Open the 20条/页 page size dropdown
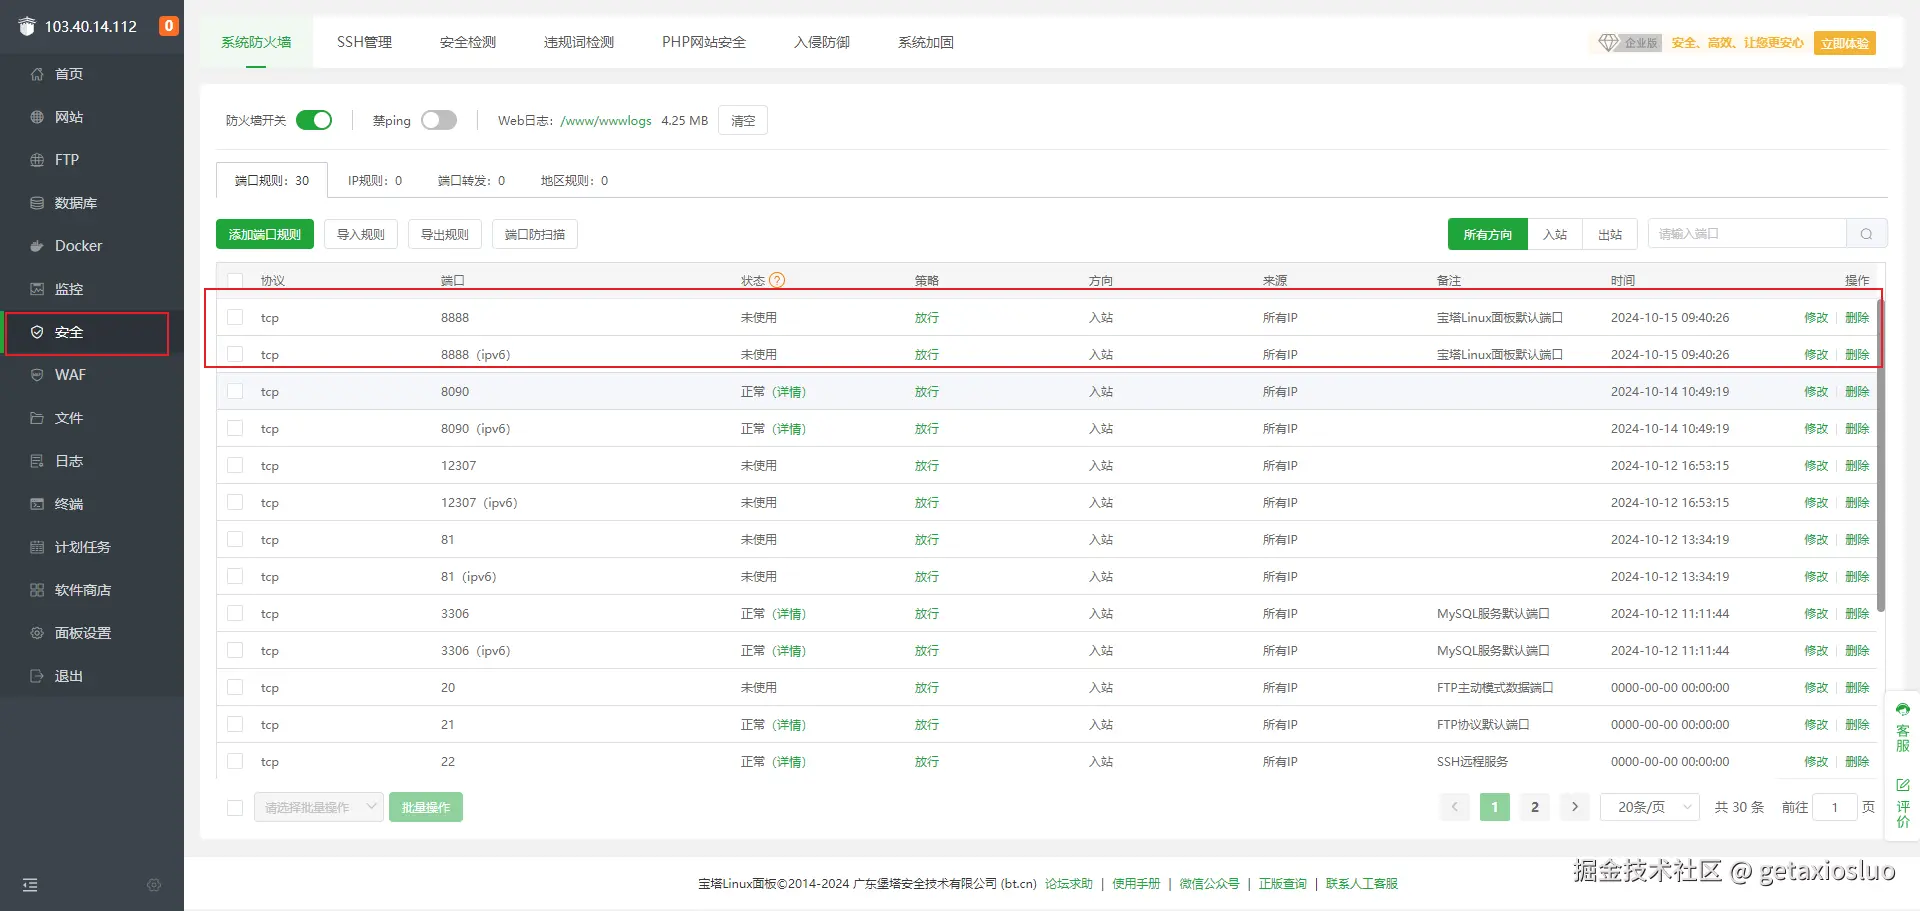1920x911 pixels. tap(1650, 807)
